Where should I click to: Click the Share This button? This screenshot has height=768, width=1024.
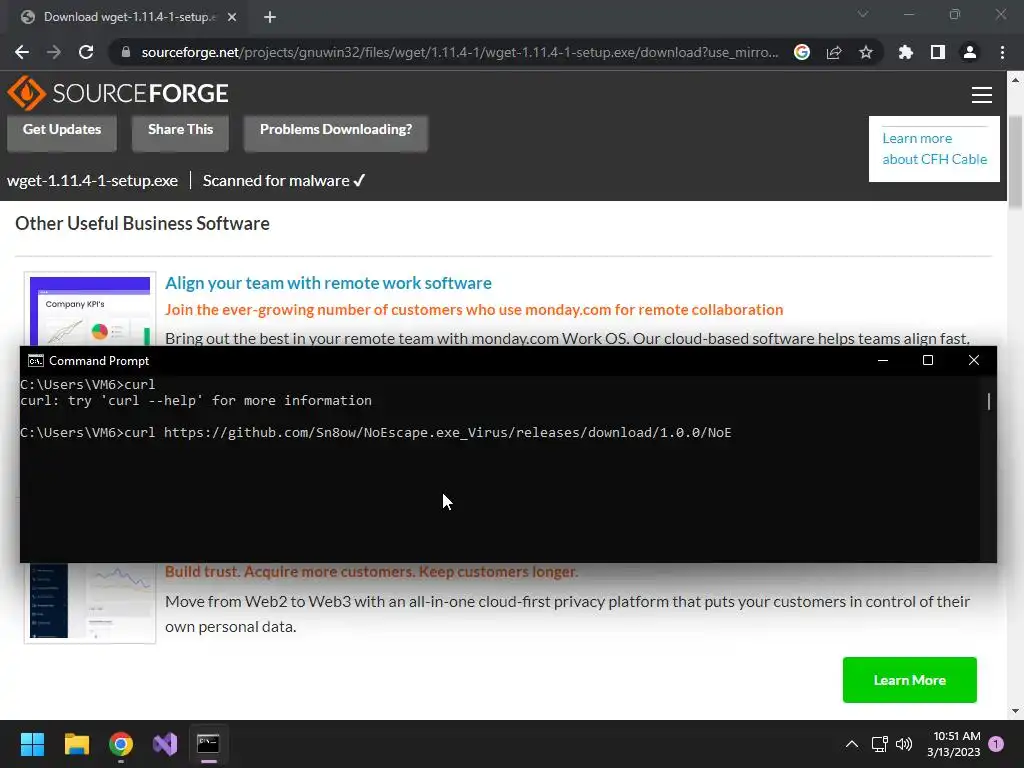coord(180,133)
